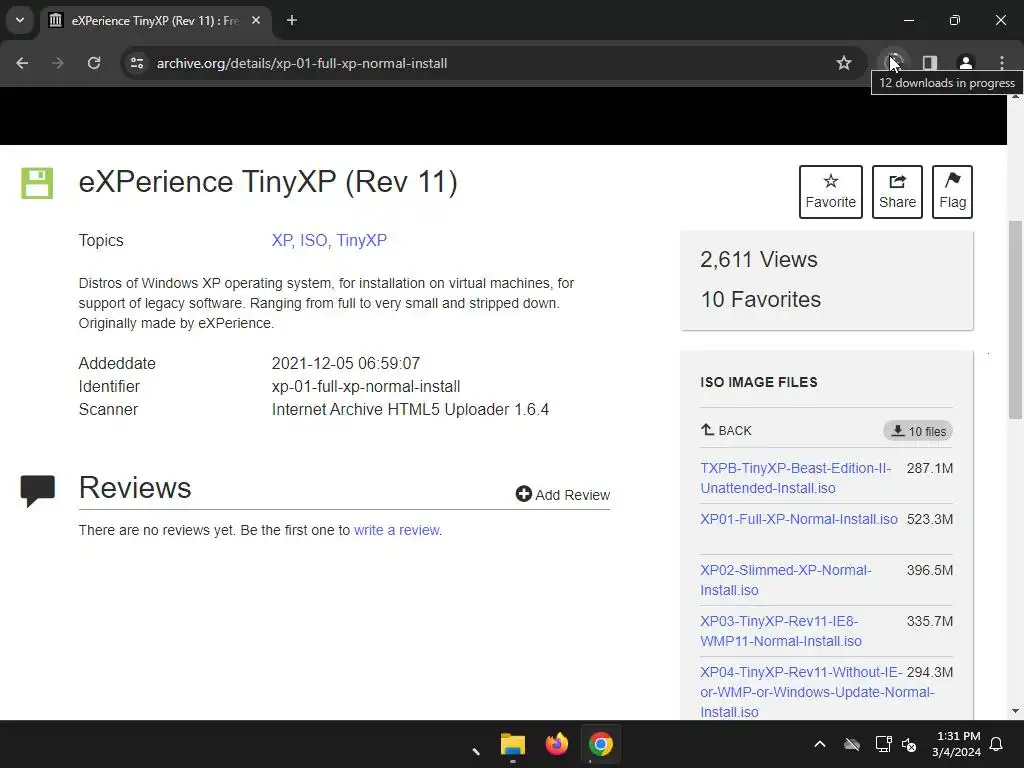Click the Reviews speech bubble icon
This screenshot has height=768, width=1024.
[x=37, y=490]
